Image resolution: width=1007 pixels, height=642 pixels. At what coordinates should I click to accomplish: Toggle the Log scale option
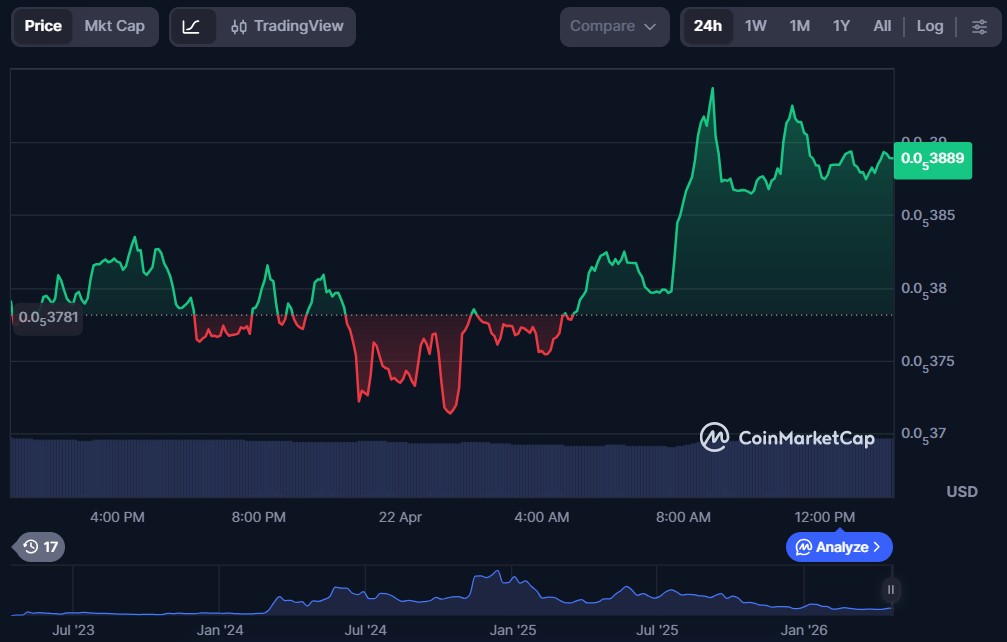(x=929, y=27)
